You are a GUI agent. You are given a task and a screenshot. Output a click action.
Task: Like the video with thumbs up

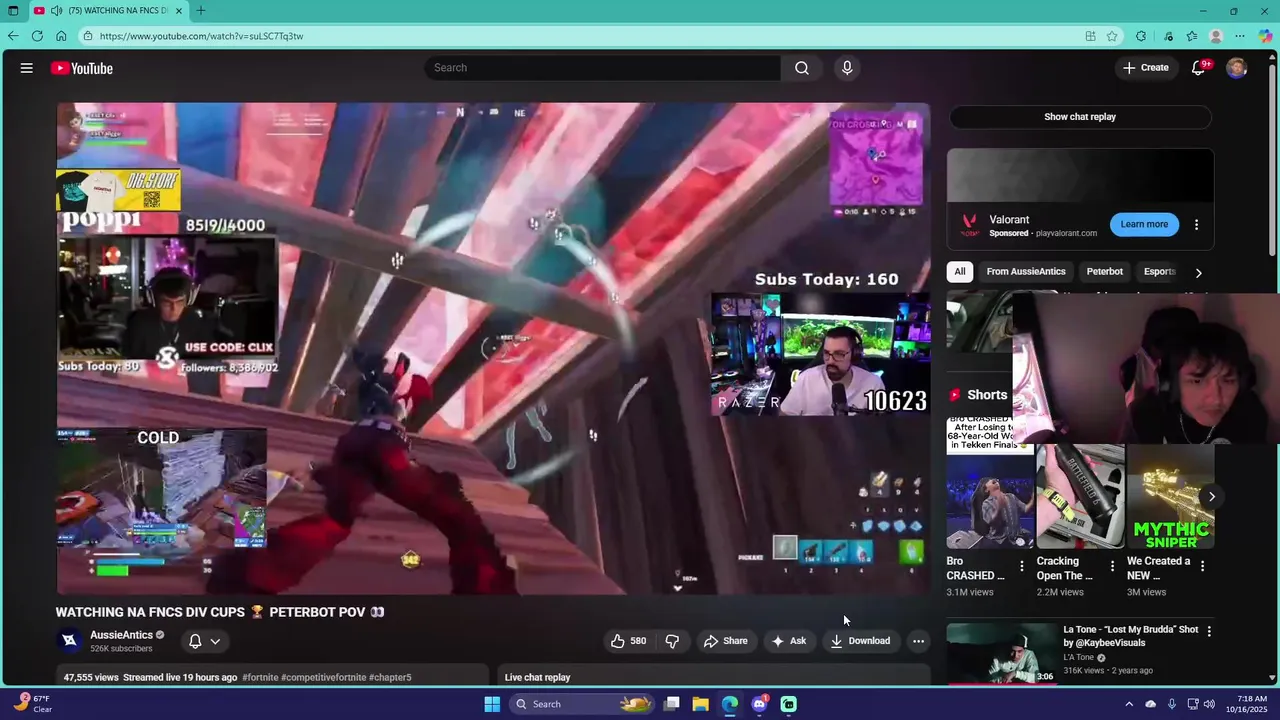628,641
